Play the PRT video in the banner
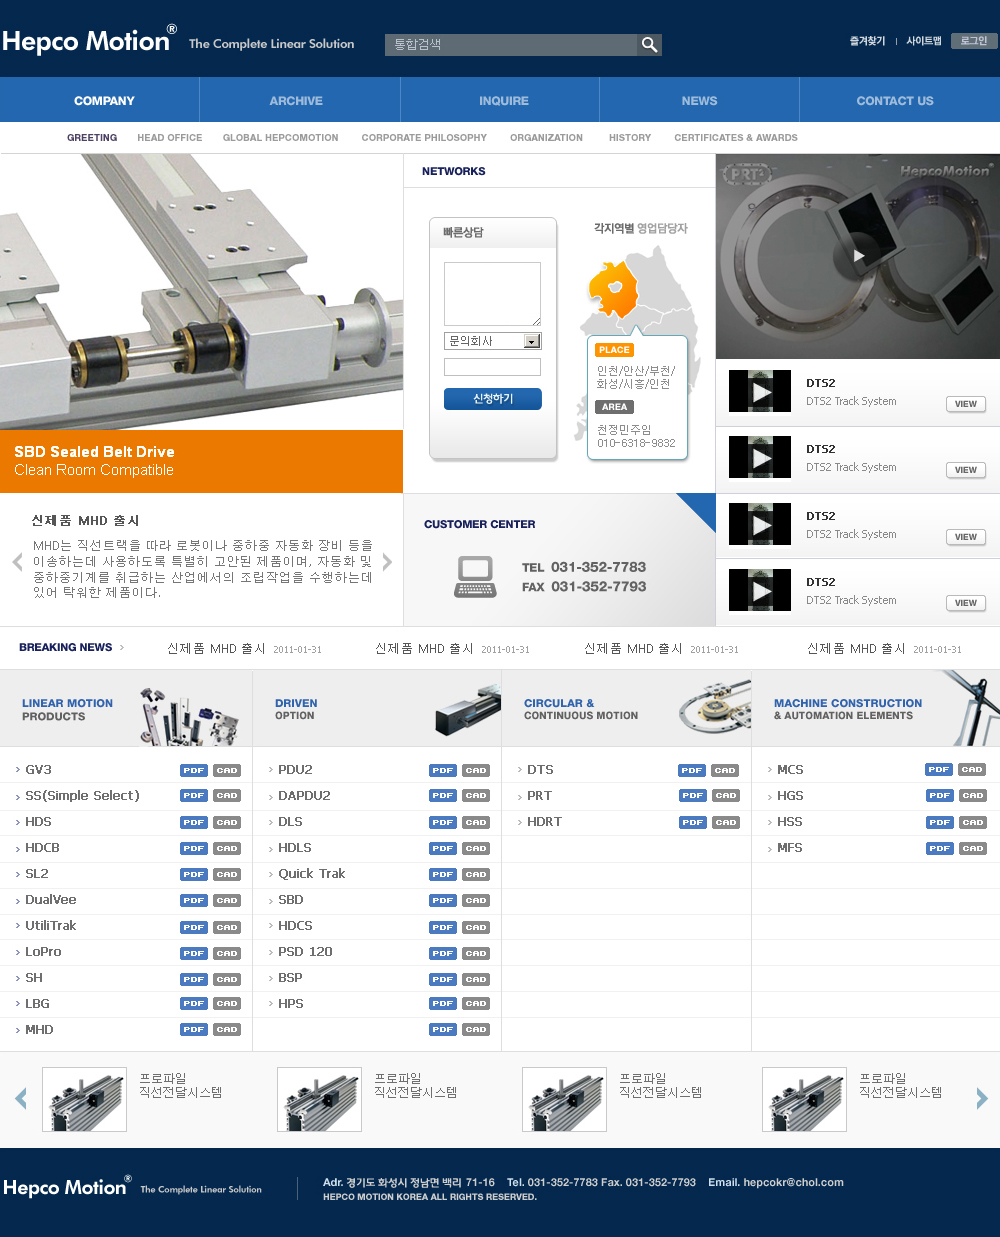The image size is (1000, 1237). (x=858, y=256)
